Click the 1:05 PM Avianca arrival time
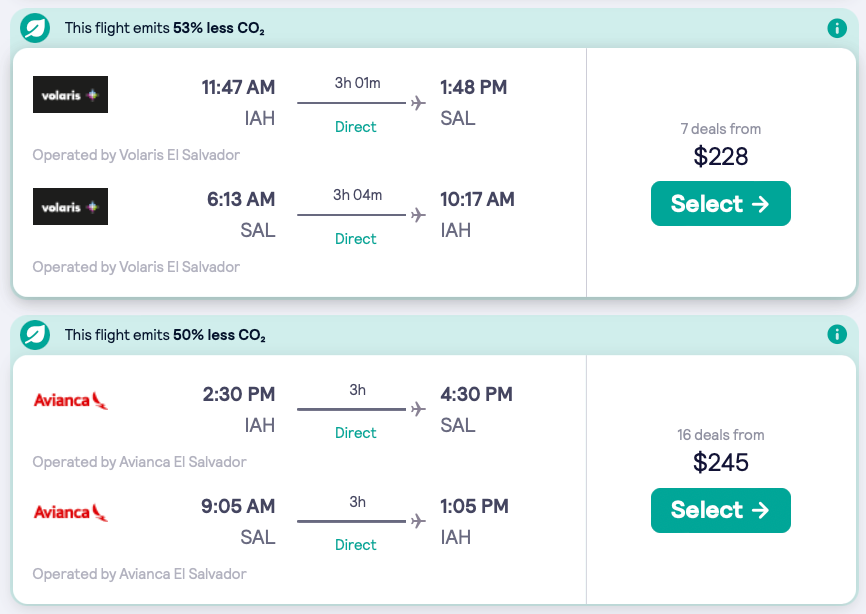866x614 pixels. (474, 506)
